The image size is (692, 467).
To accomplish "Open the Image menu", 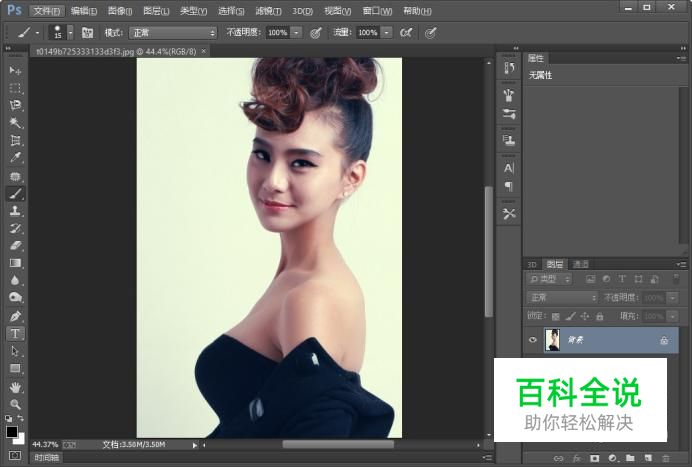I will 120,11.
